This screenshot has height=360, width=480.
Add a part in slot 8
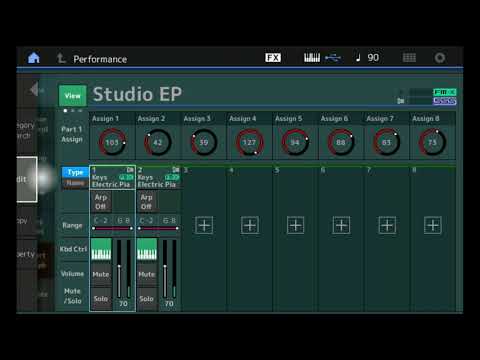coord(433,225)
